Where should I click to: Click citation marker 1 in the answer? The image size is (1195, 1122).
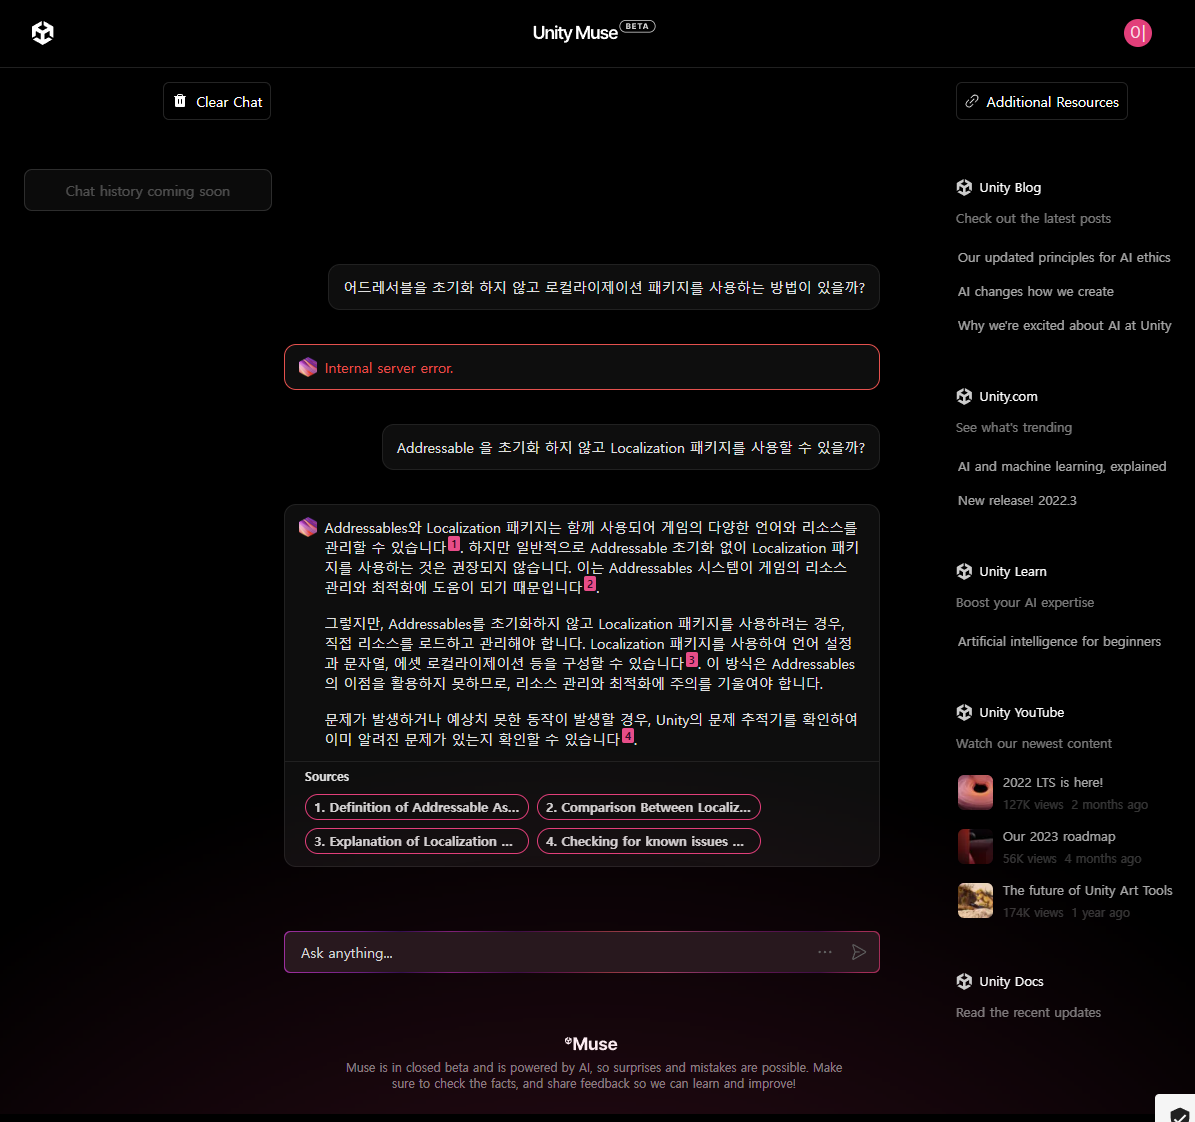click(454, 544)
